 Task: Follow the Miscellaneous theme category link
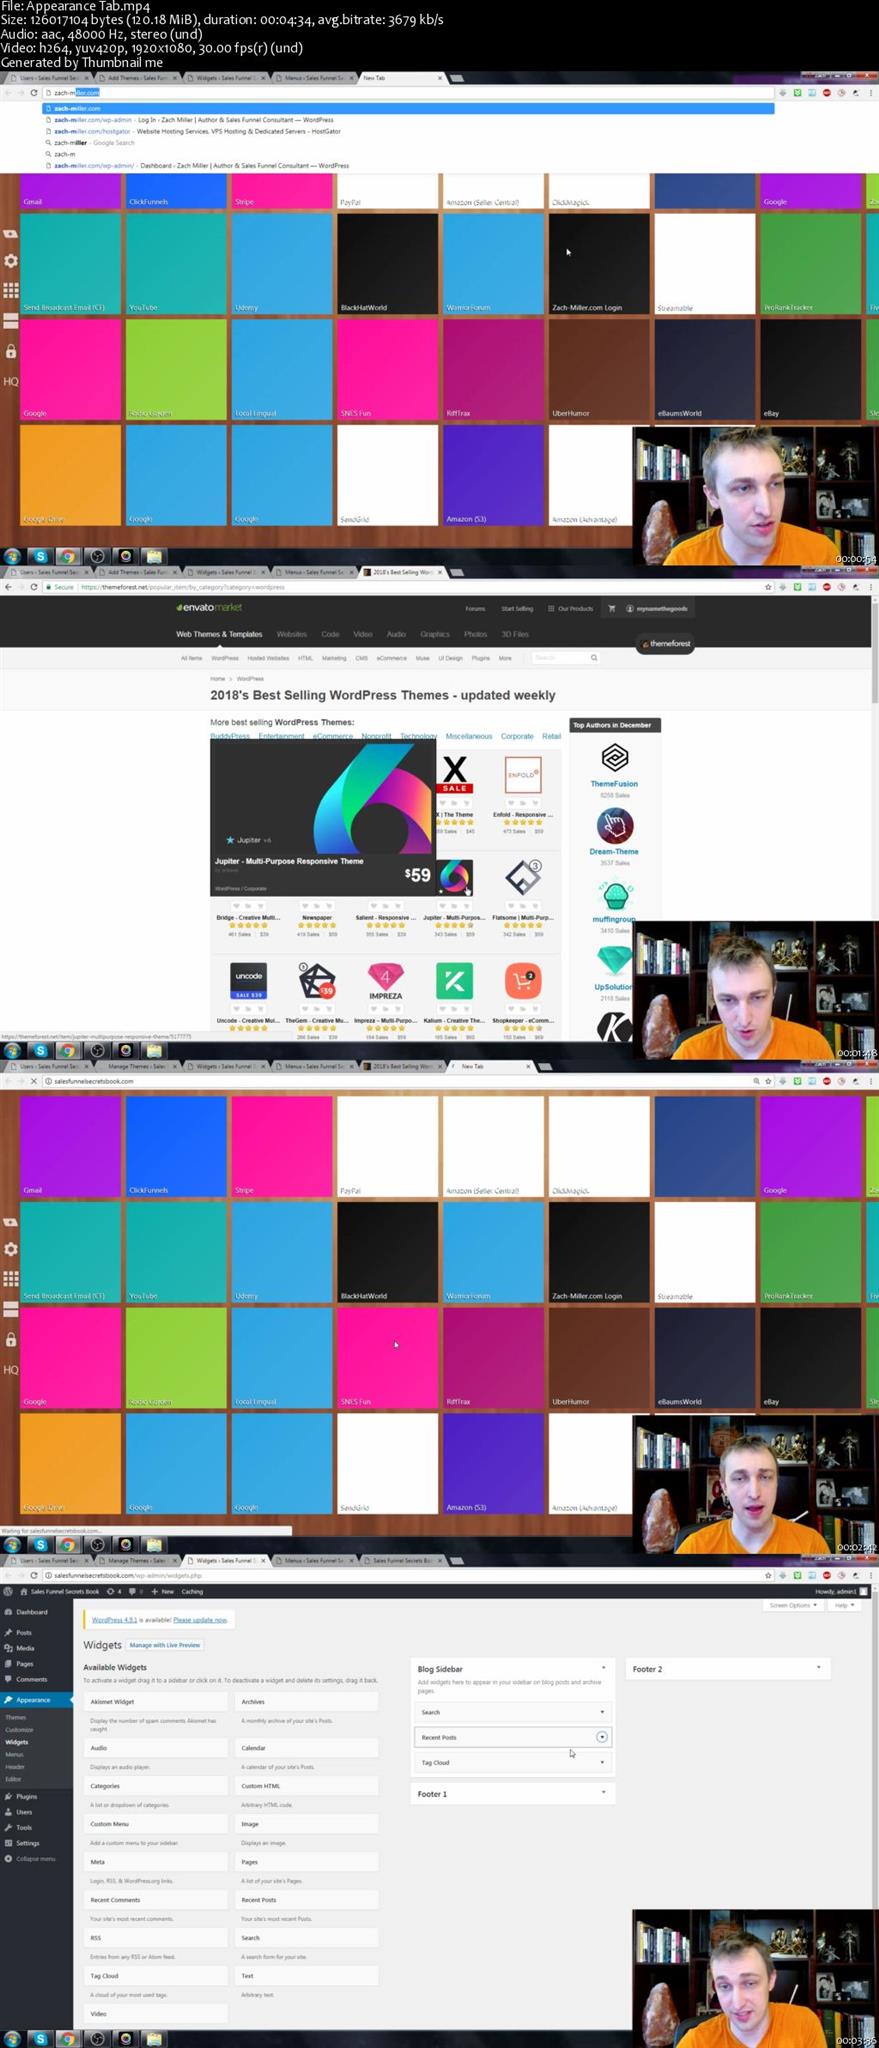(469, 736)
